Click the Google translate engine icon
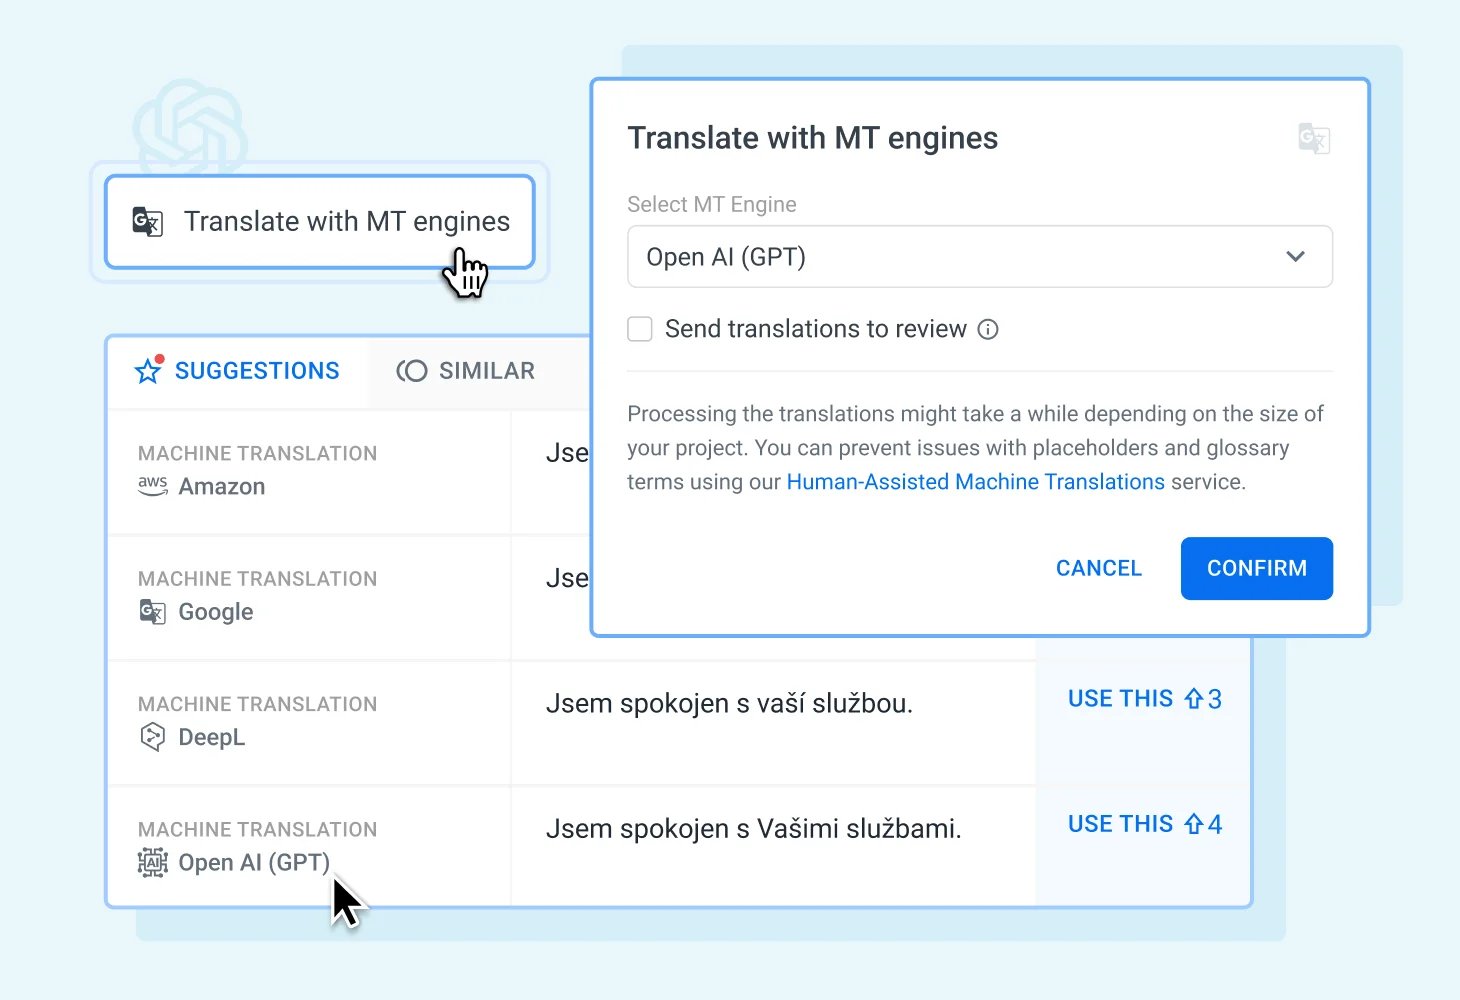The image size is (1460, 1000). (x=153, y=612)
